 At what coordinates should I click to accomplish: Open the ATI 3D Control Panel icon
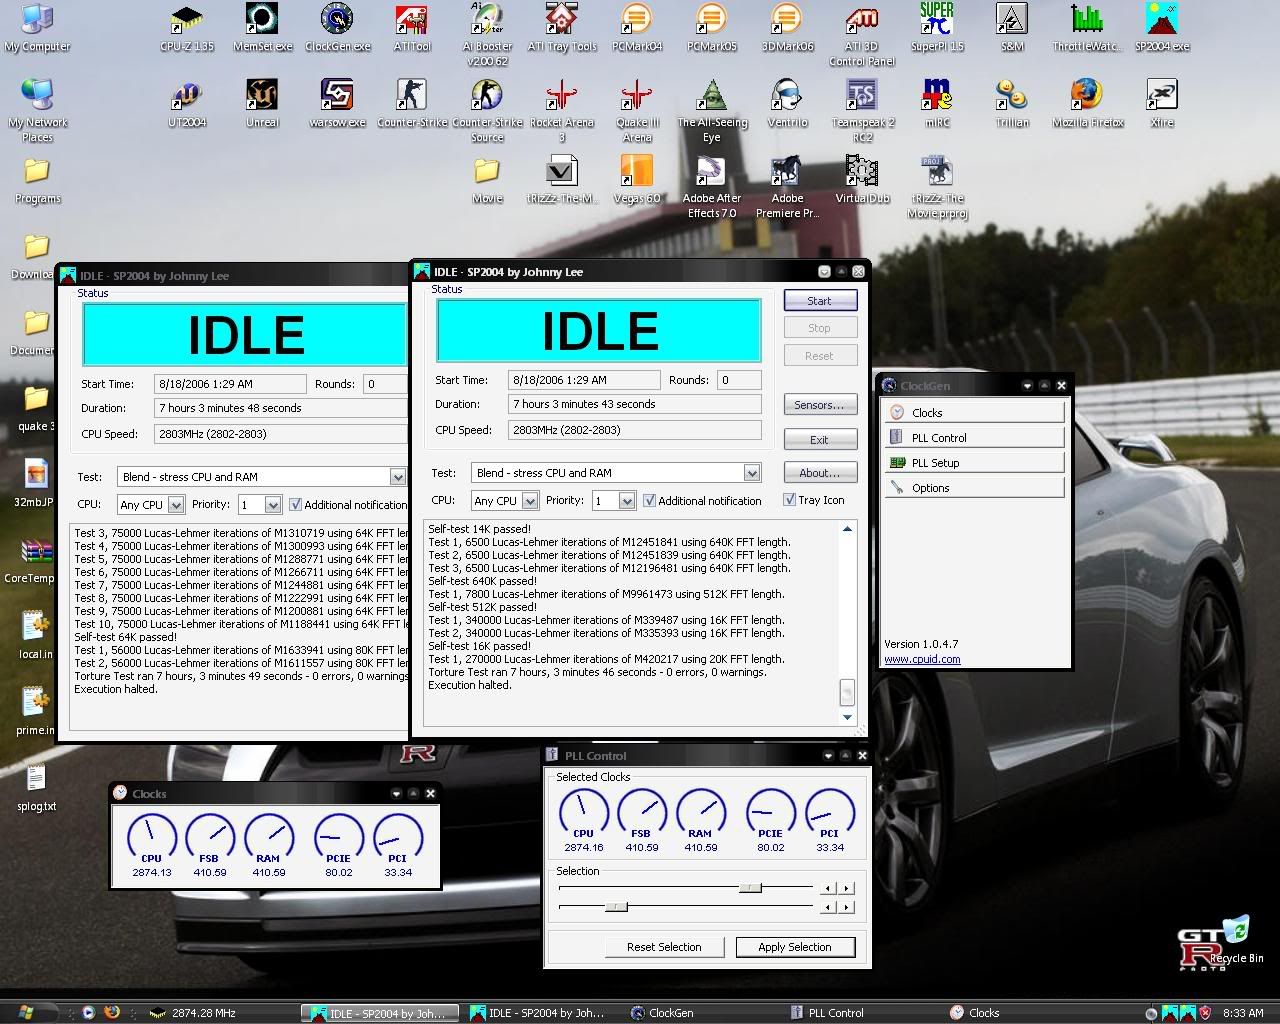(x=862, y=33)
